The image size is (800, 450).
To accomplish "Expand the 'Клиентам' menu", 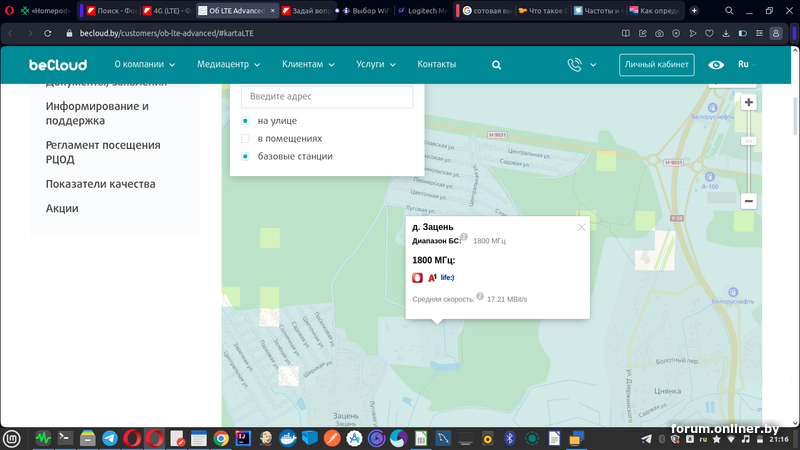I will click(308, 64).
